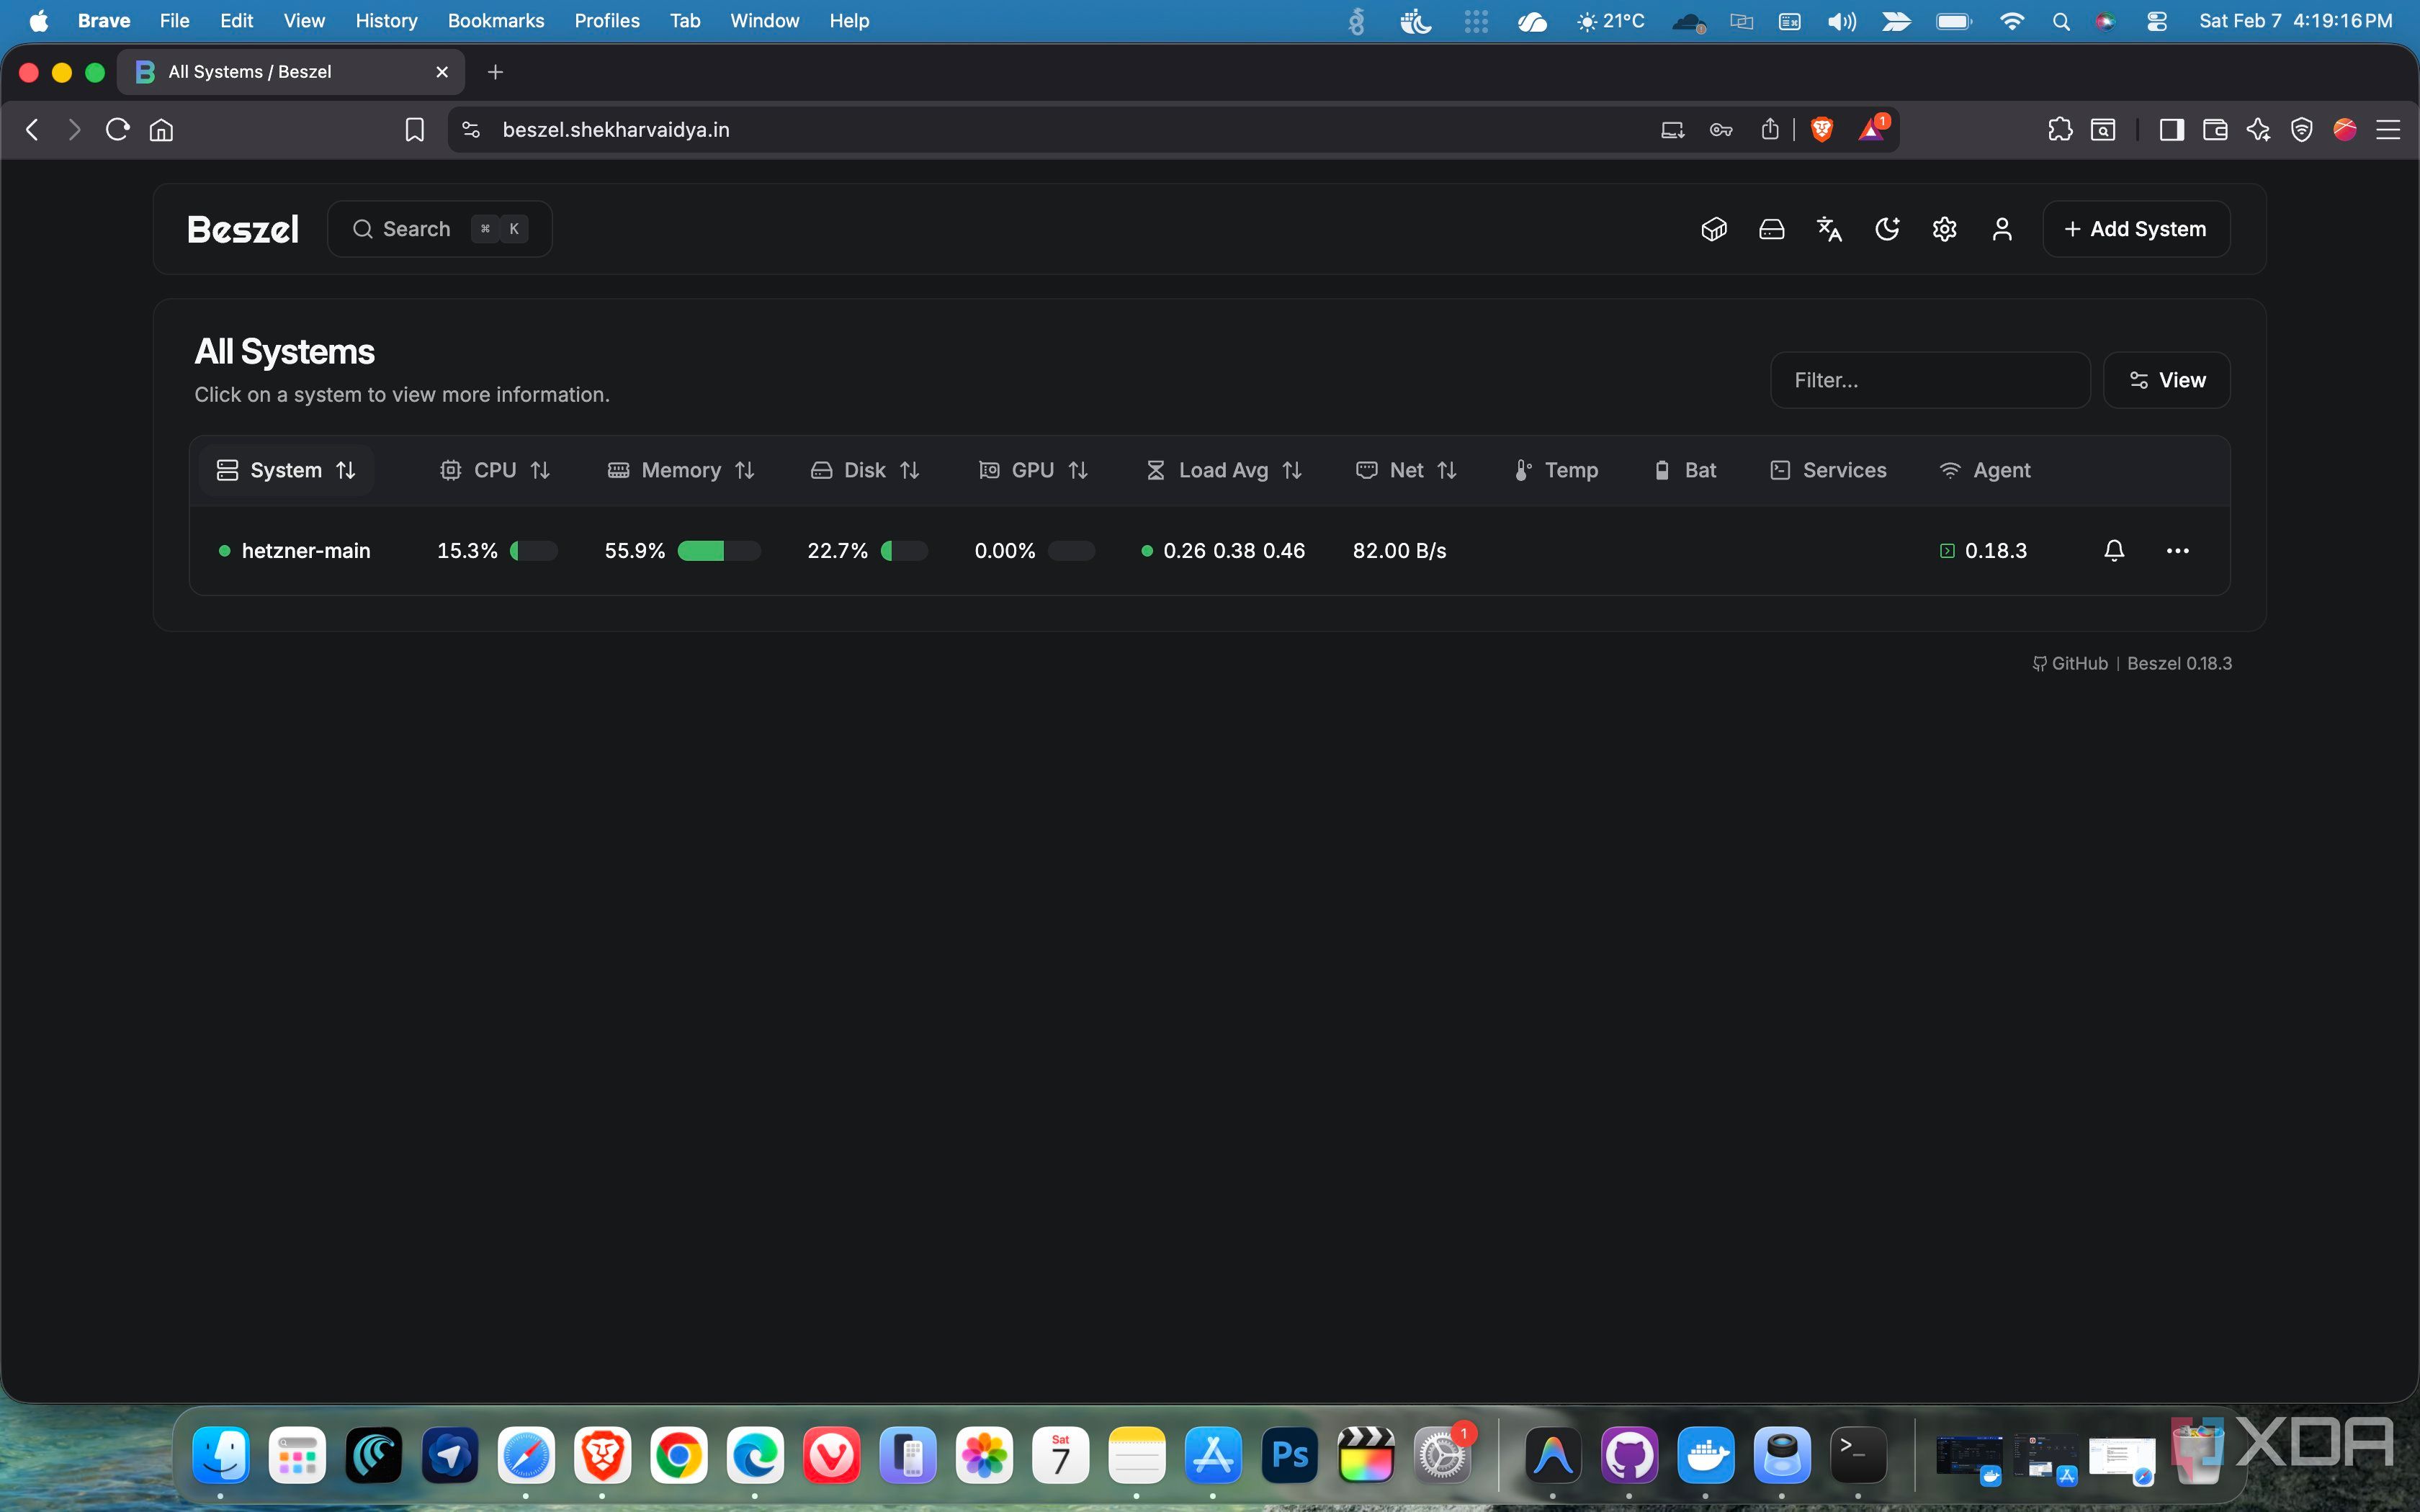2420x1512 pixels.
Task: Open the containers cube icon in Beszel header
Action: (x=1714, y=229)
